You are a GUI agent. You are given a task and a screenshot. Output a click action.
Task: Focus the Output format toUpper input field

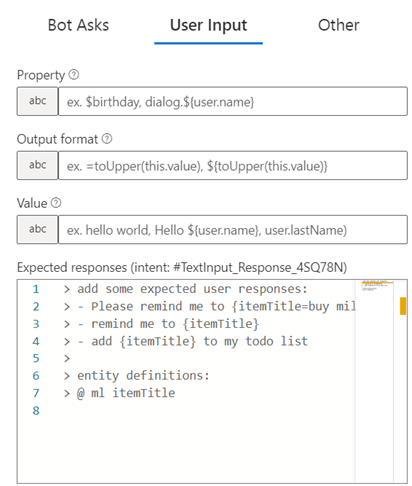tap(233, 165)
